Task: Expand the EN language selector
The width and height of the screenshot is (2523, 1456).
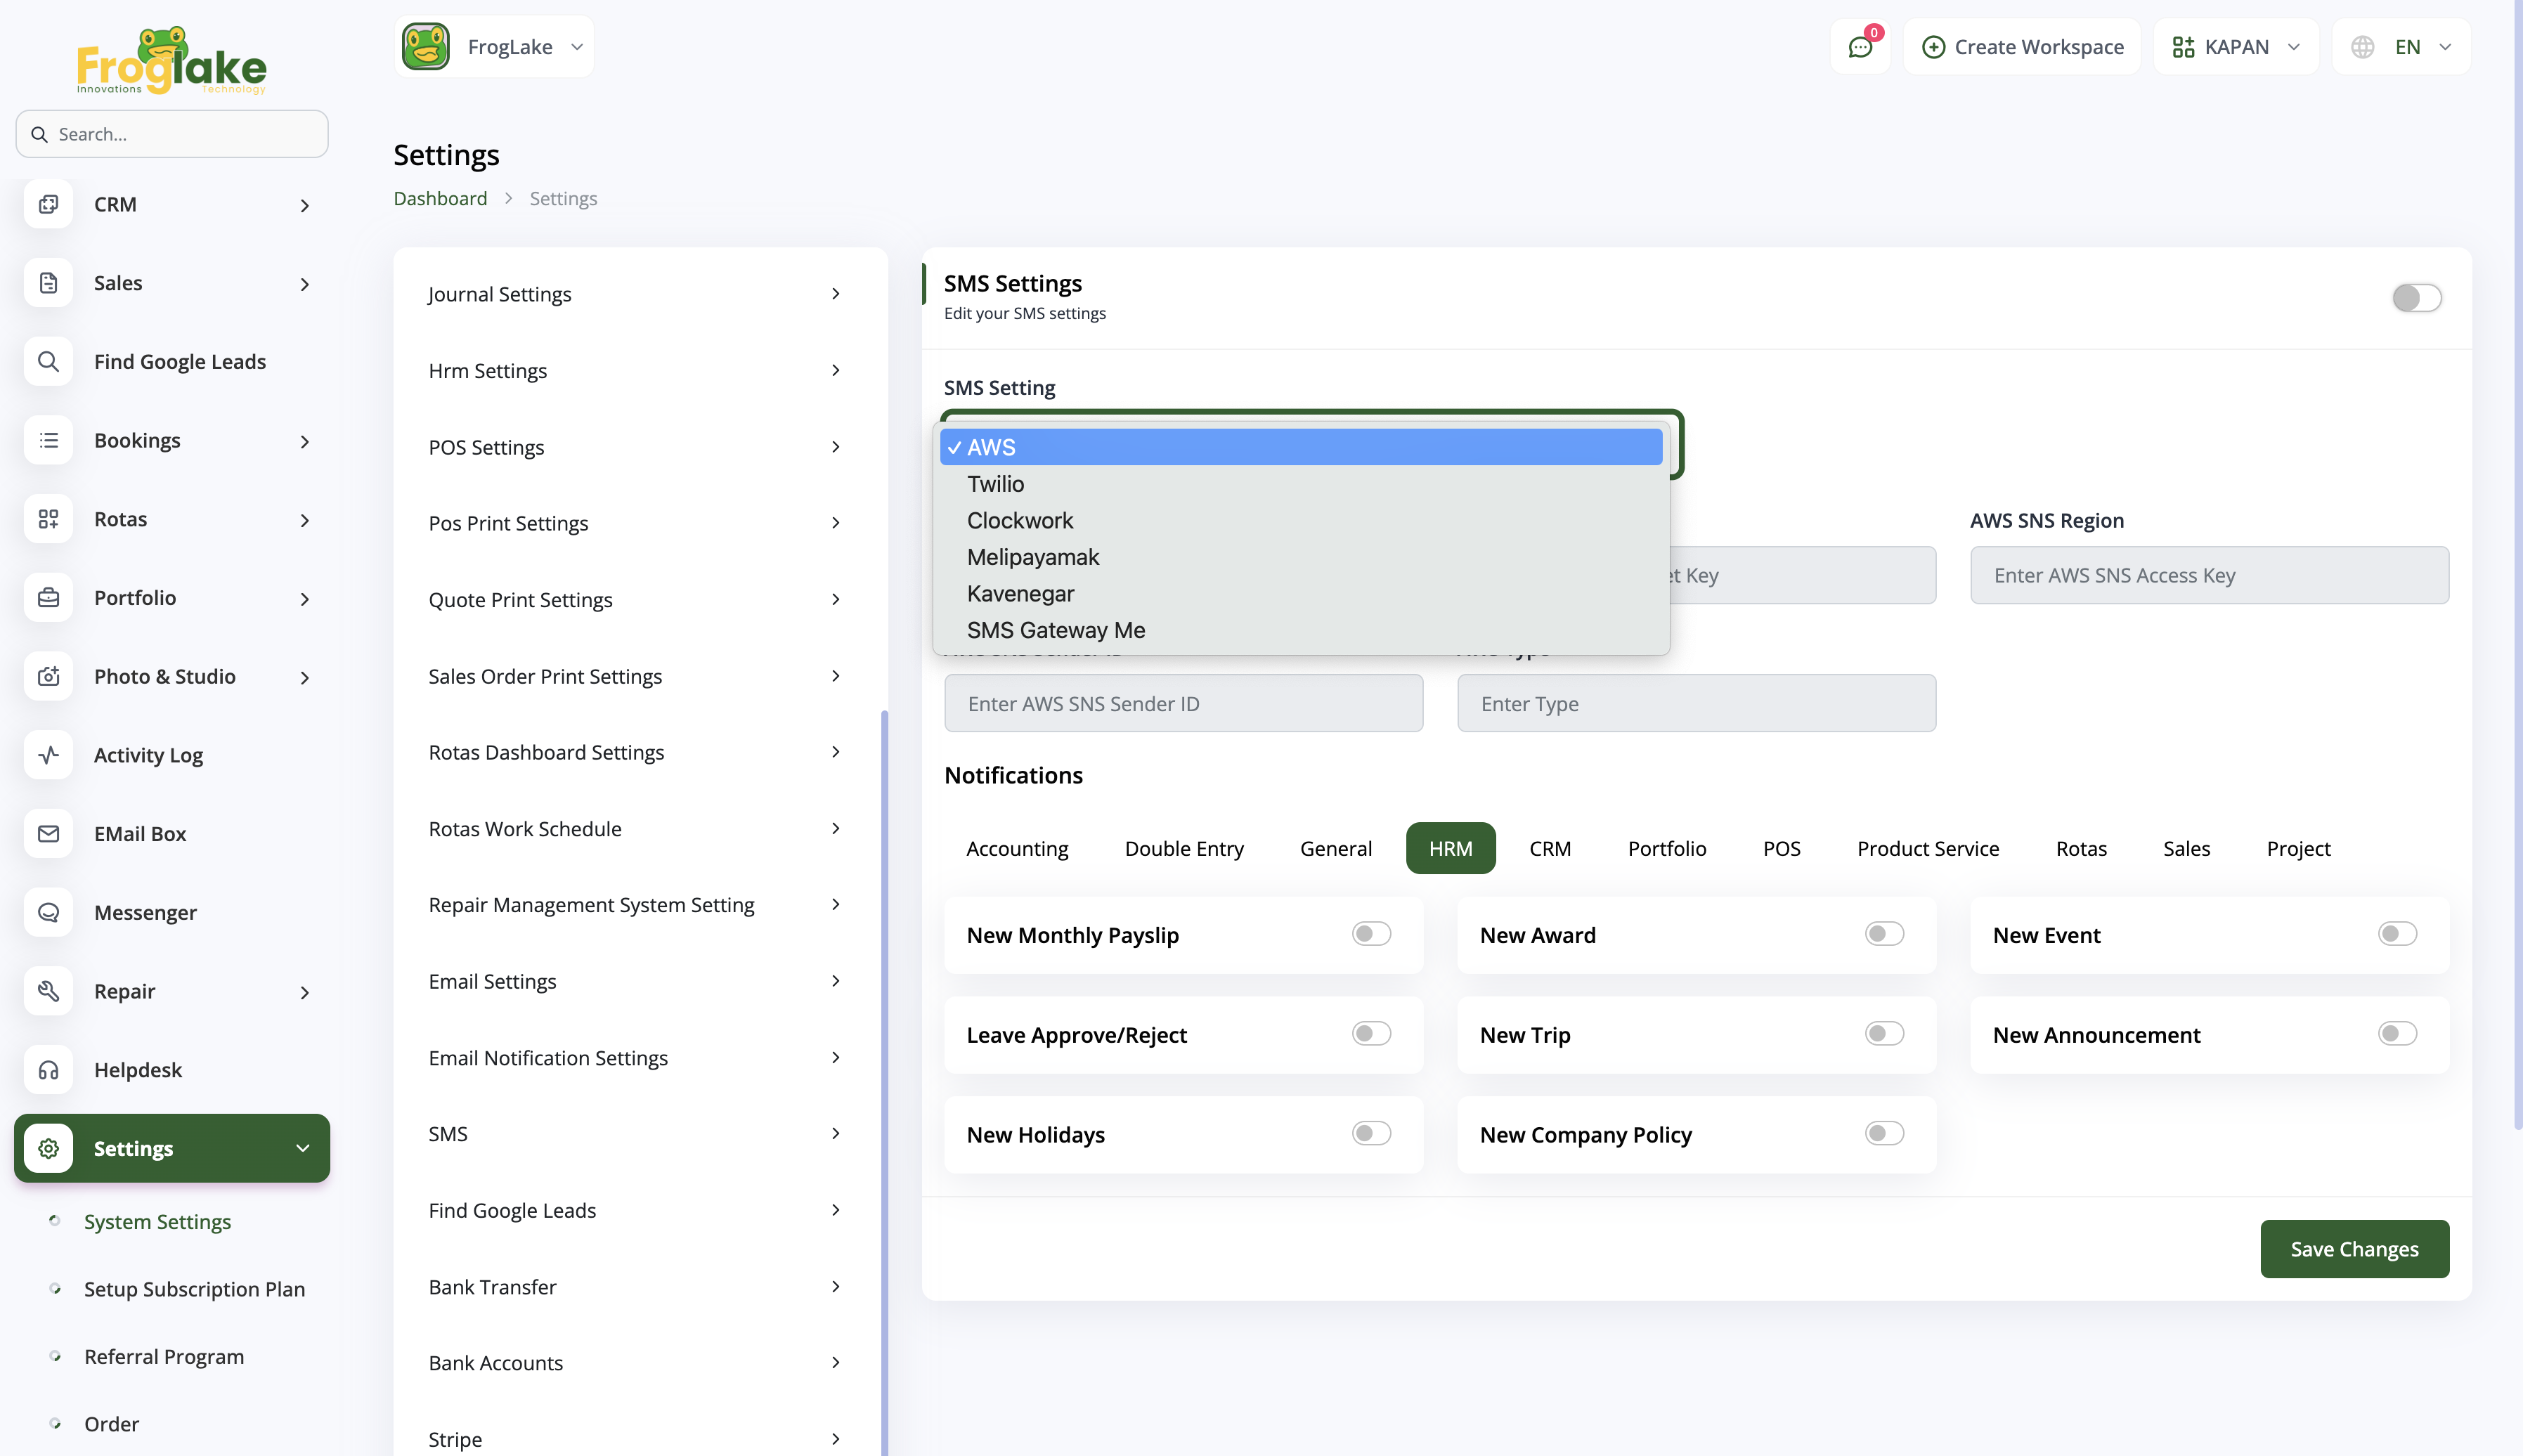Action: click(2402, 47)
